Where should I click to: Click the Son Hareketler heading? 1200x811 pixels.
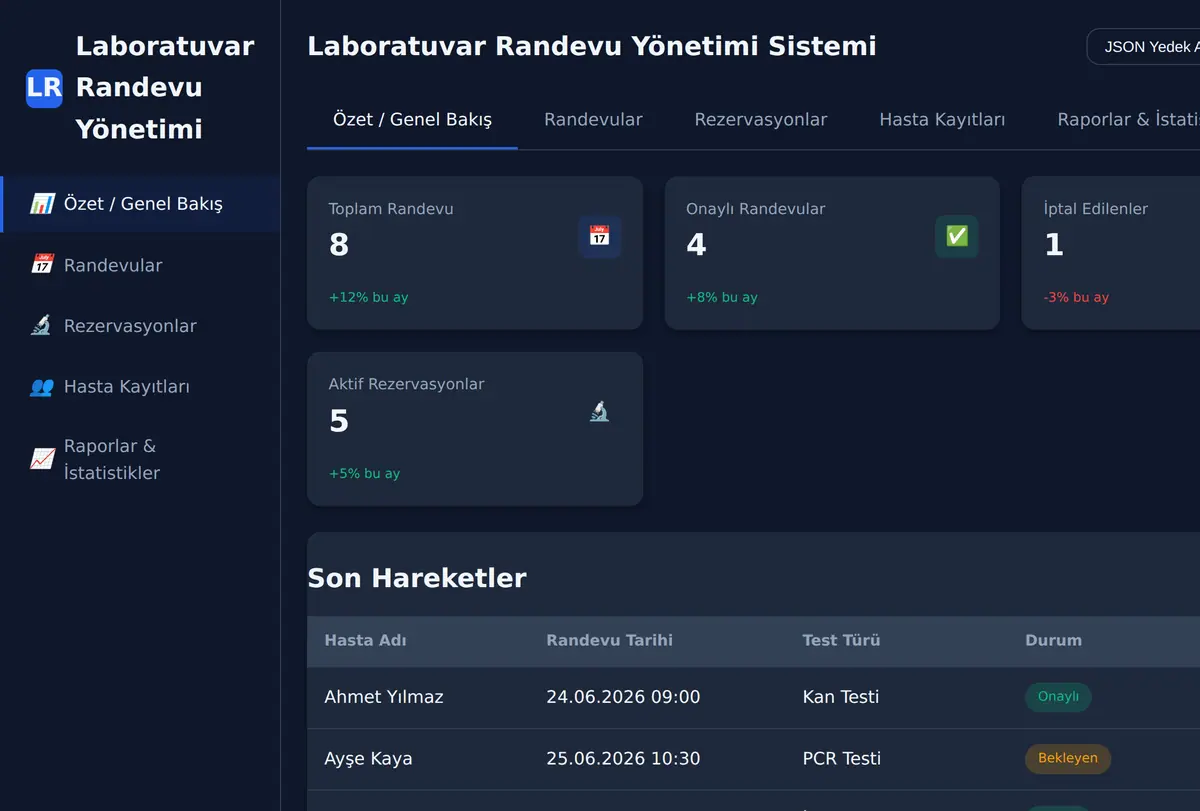click(417, 578)
